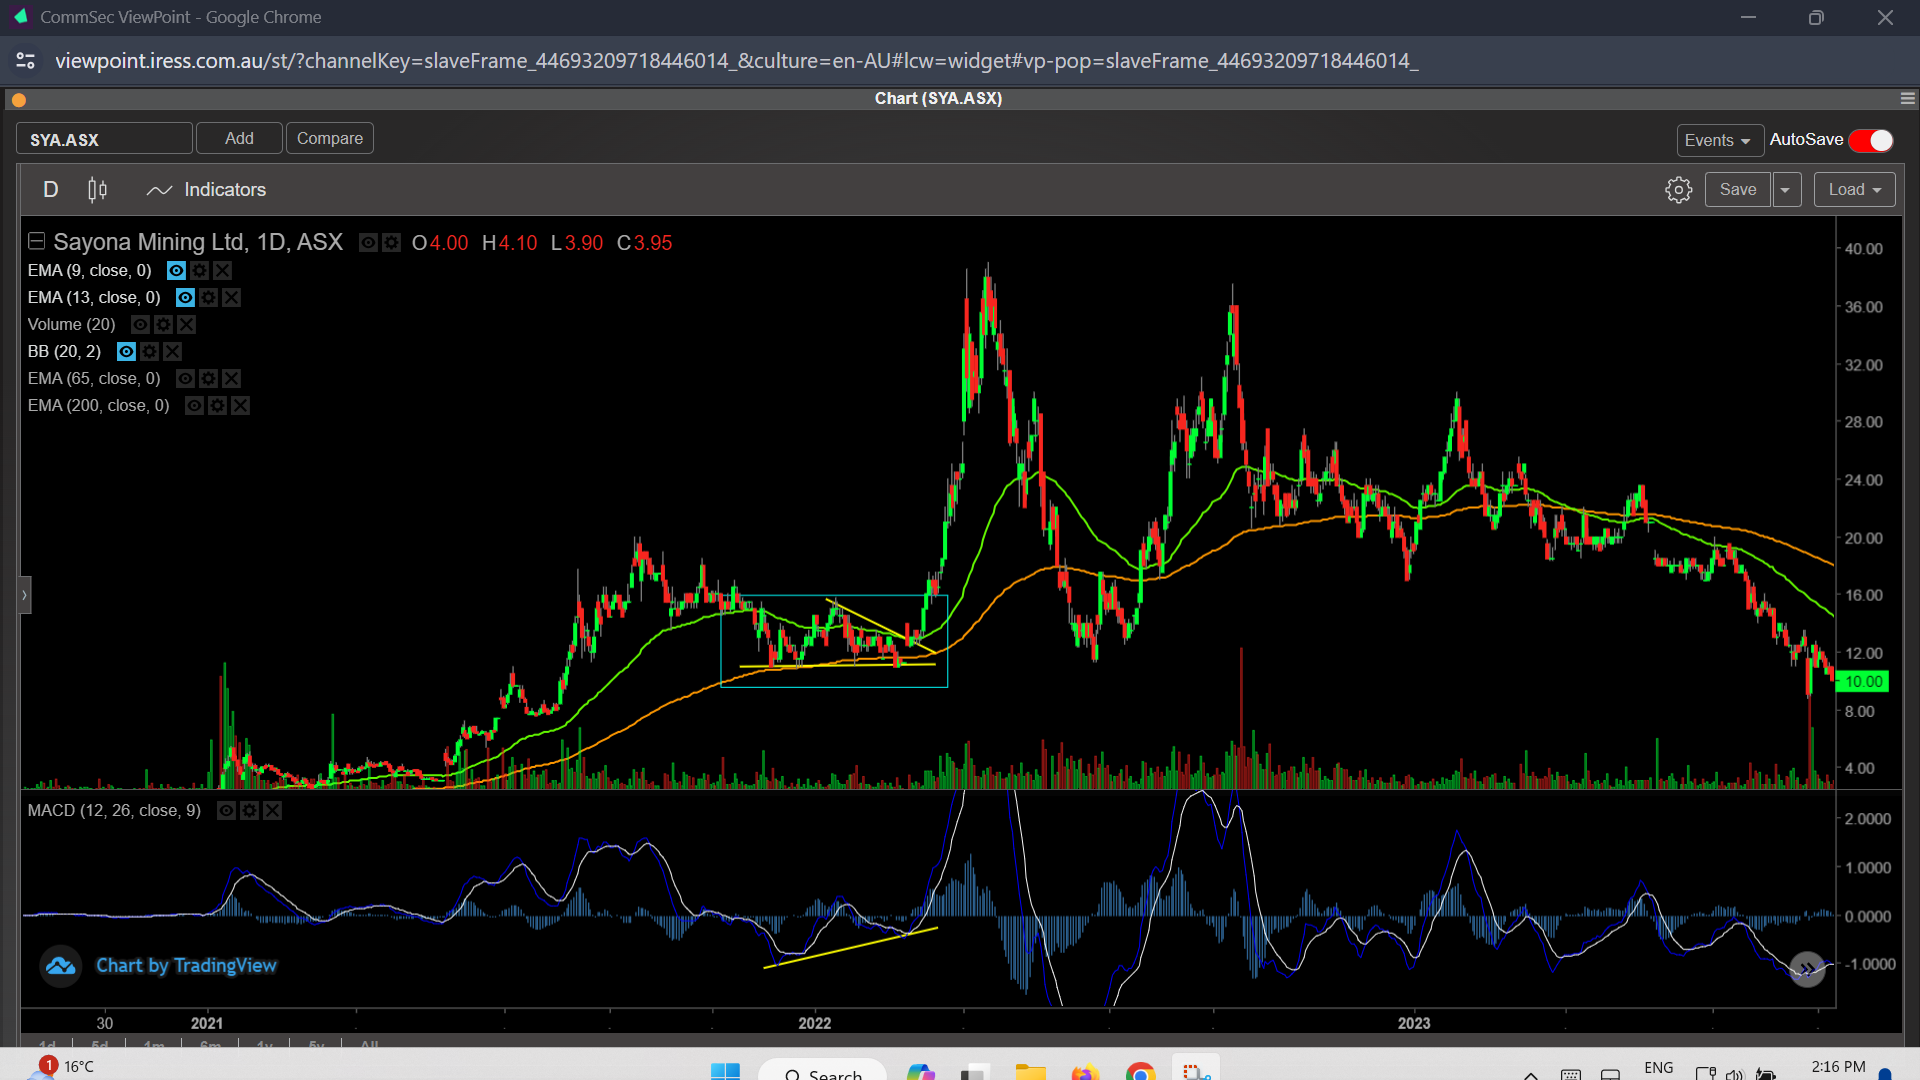This screenshot has width=1920, height=1080.
Task: Change the D chart interval
Action: pos(51,190)
